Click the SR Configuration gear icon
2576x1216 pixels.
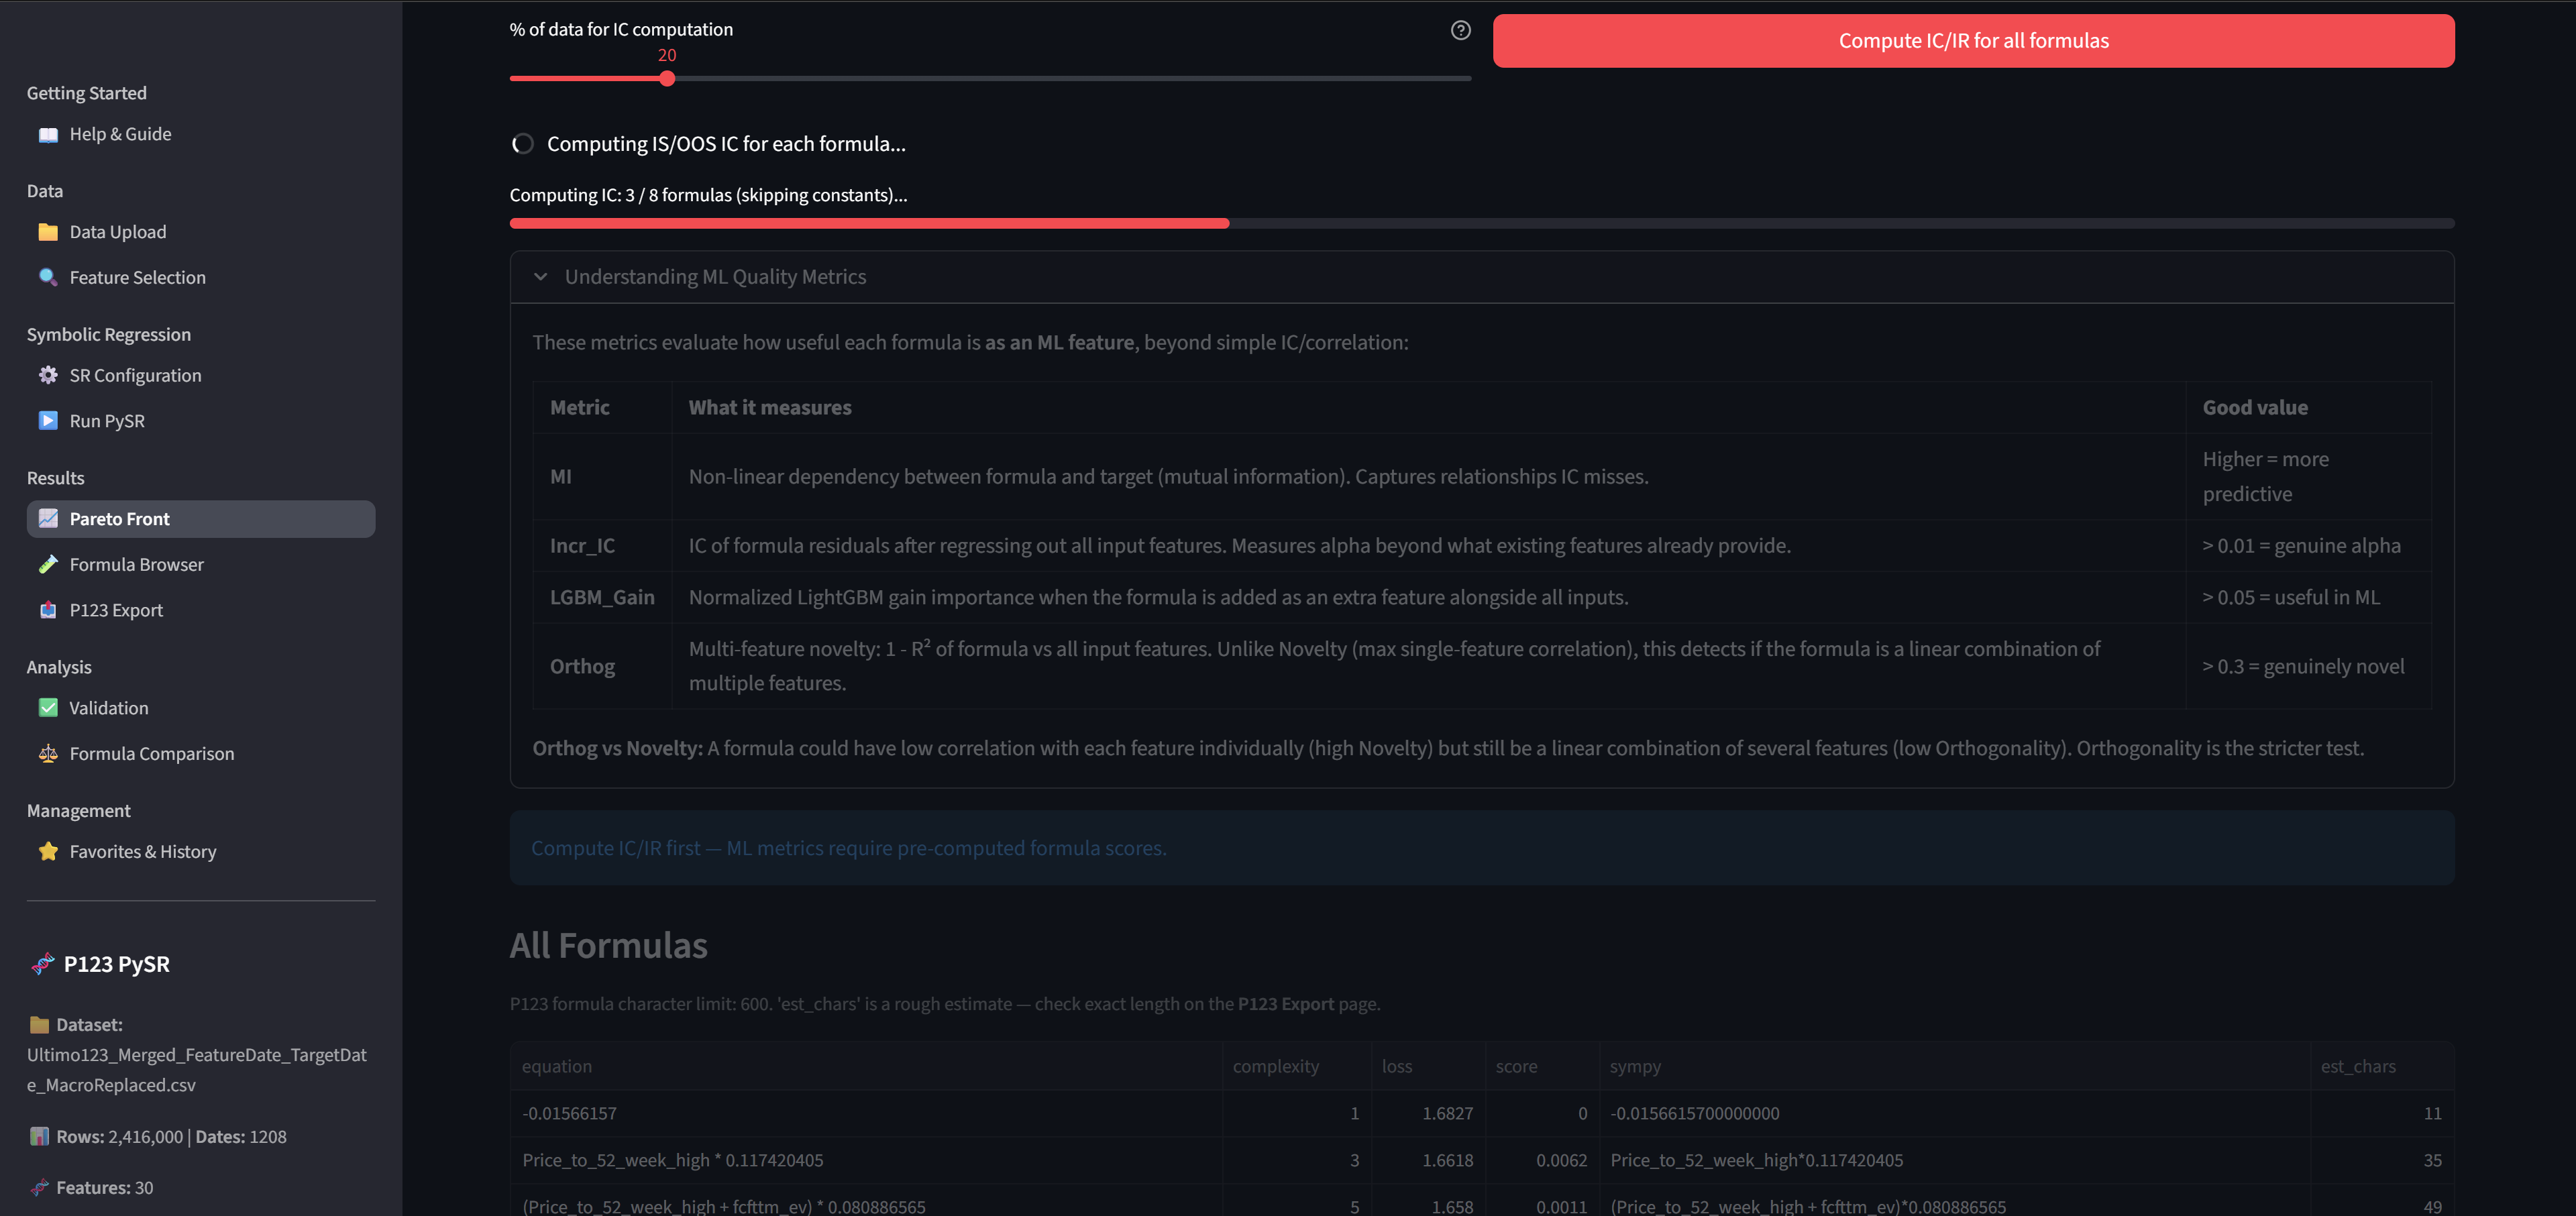point(48,376)
